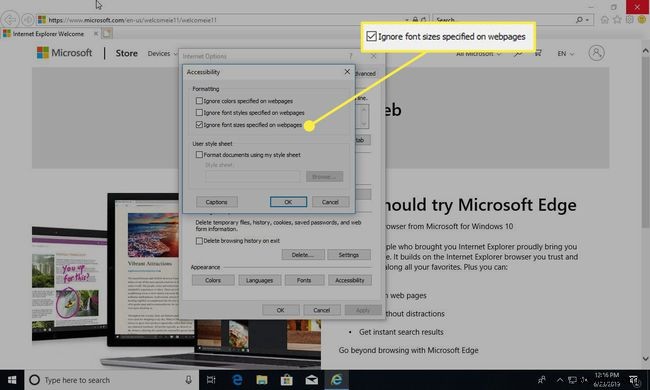Click the Internet Options help question mark
Screen dimensions: 650x390
351,56
